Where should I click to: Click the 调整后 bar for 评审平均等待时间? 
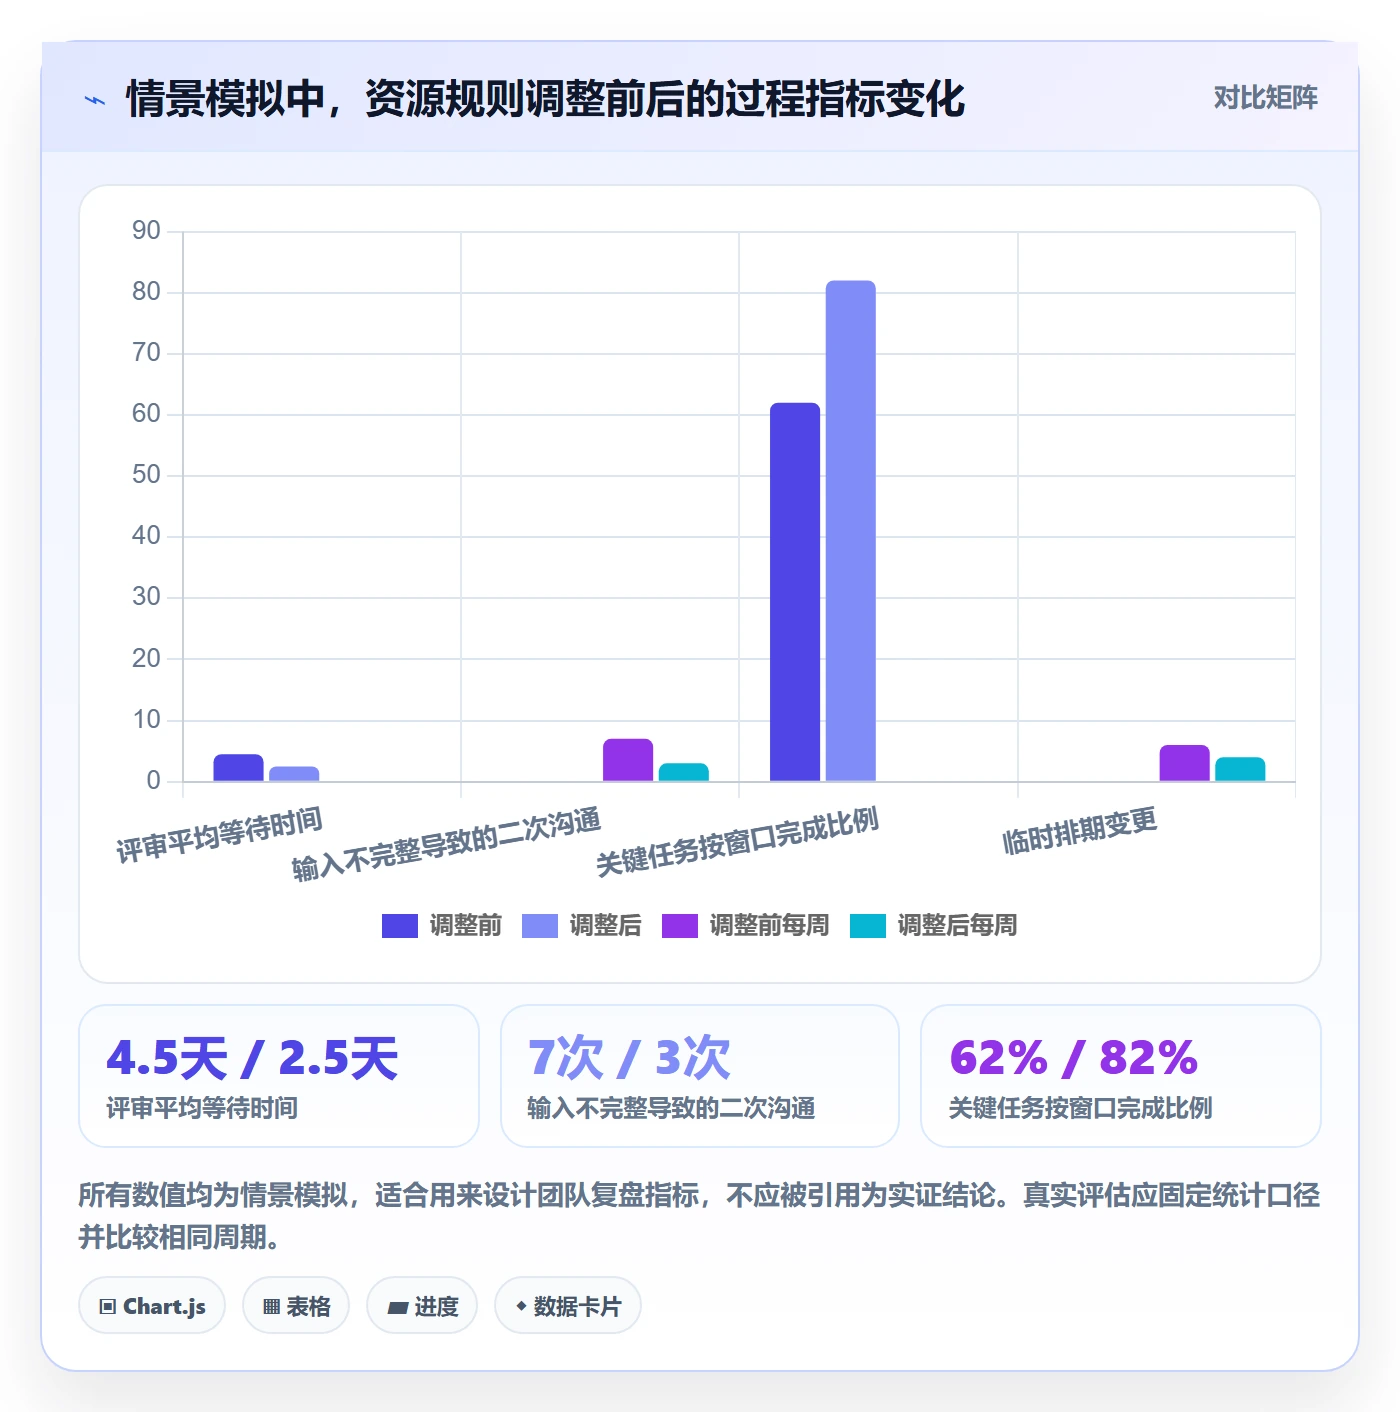[x=294, y=774]
